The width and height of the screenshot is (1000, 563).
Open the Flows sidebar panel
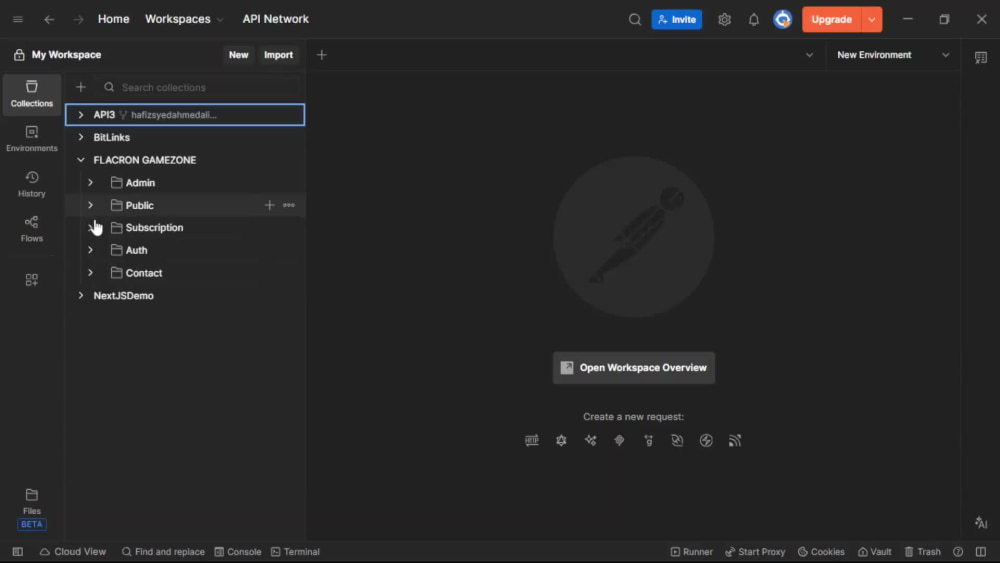pos(32,229)
